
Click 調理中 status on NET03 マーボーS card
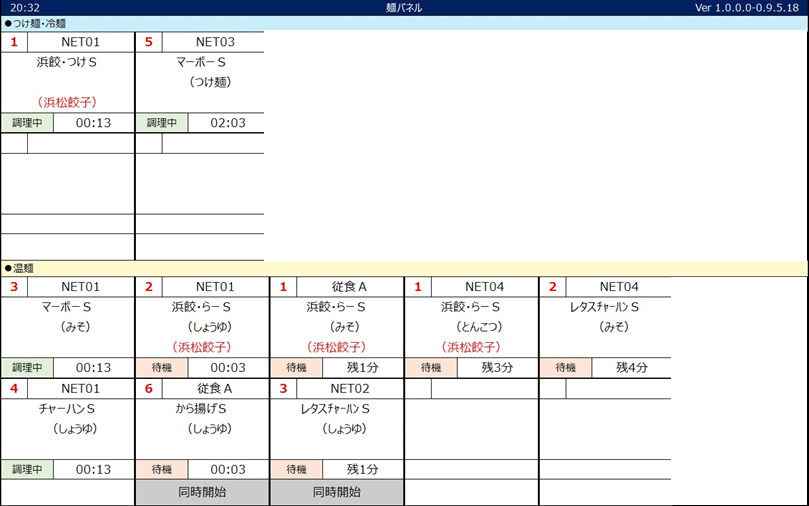[x=161, y=123]
